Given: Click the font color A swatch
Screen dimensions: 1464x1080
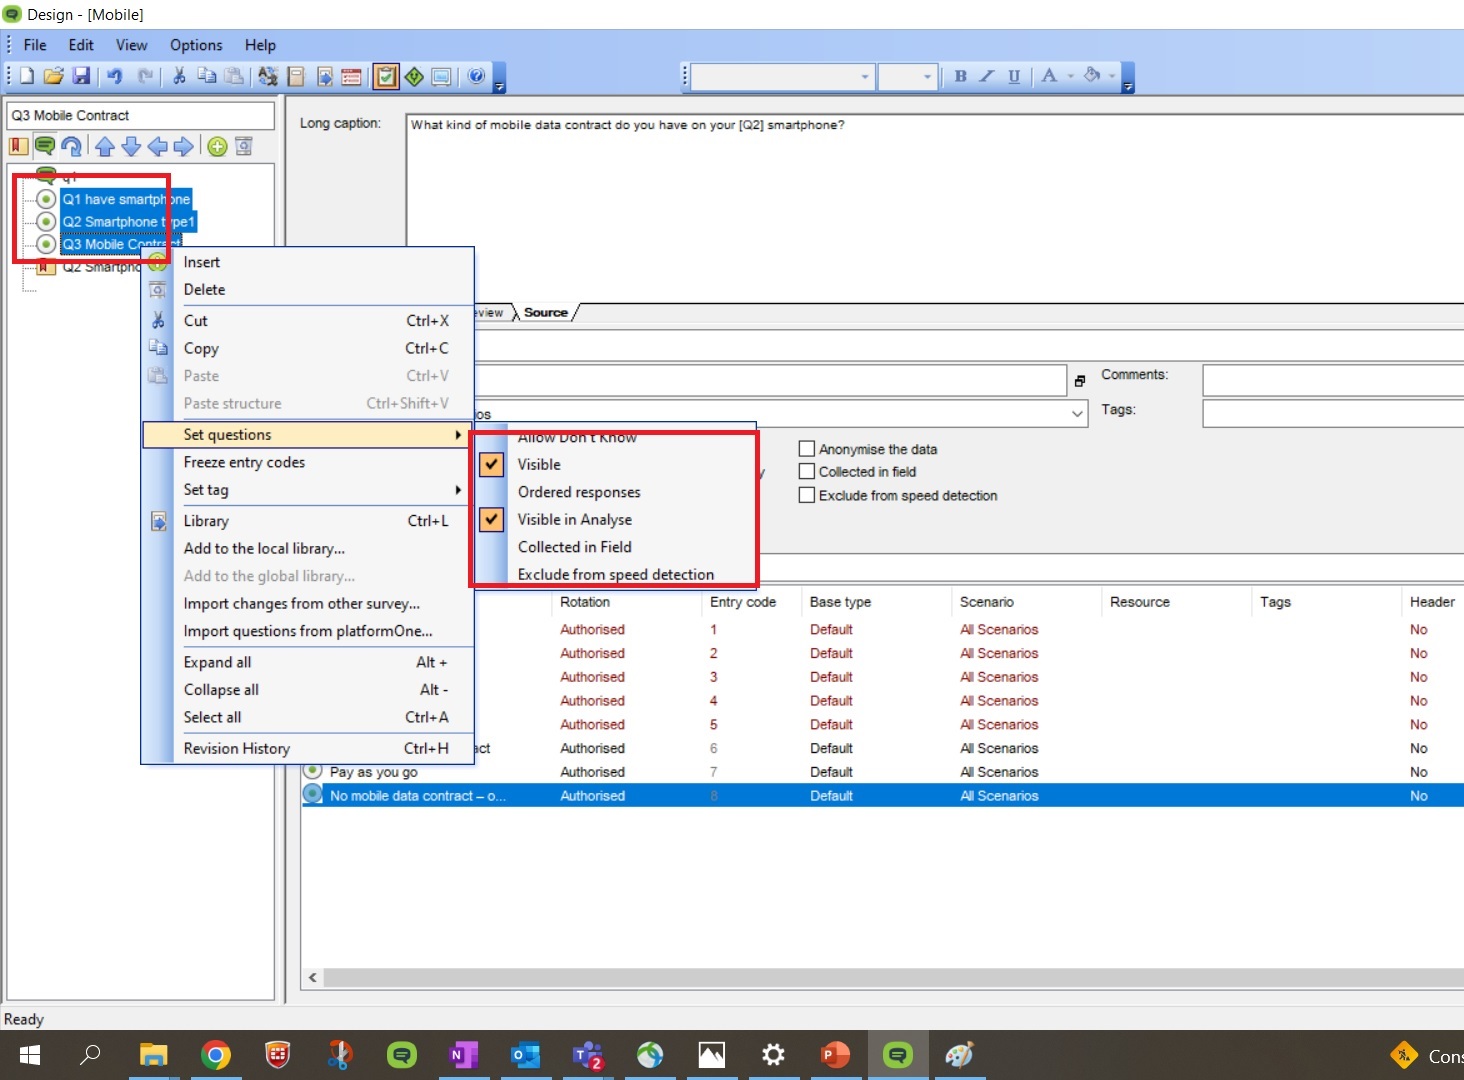Looking at the screenshot, I should (x=1048, y=76).
